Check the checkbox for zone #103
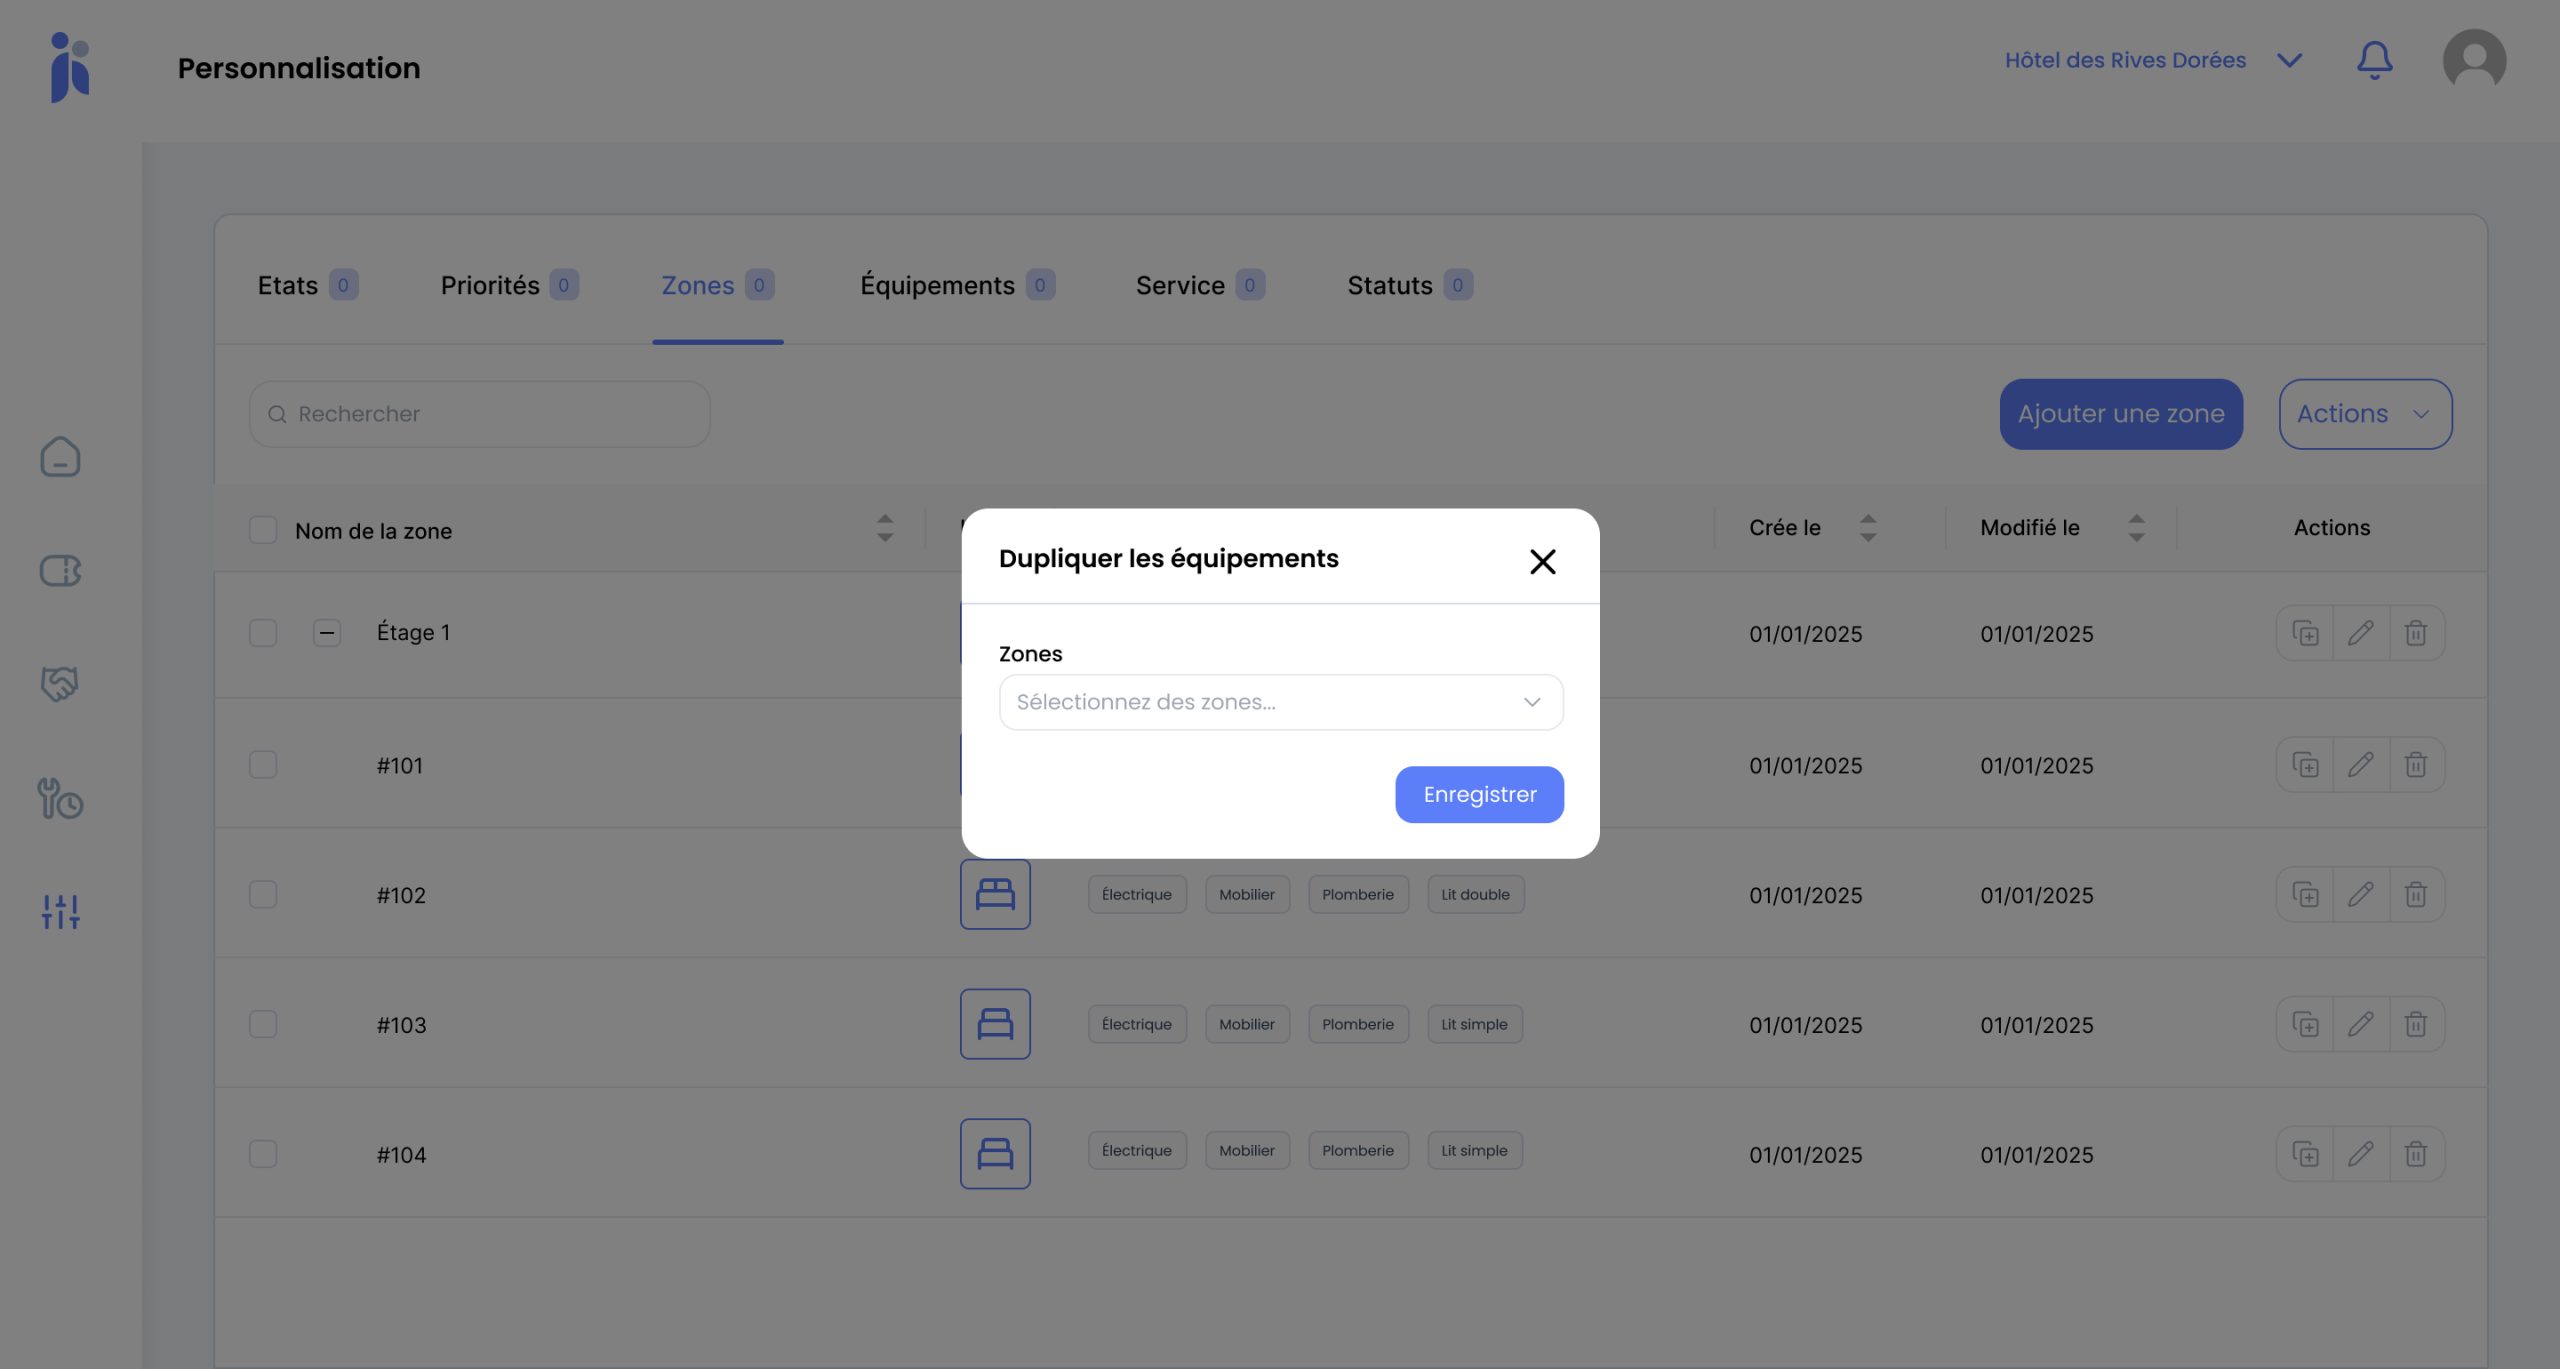 (263, 1024)
